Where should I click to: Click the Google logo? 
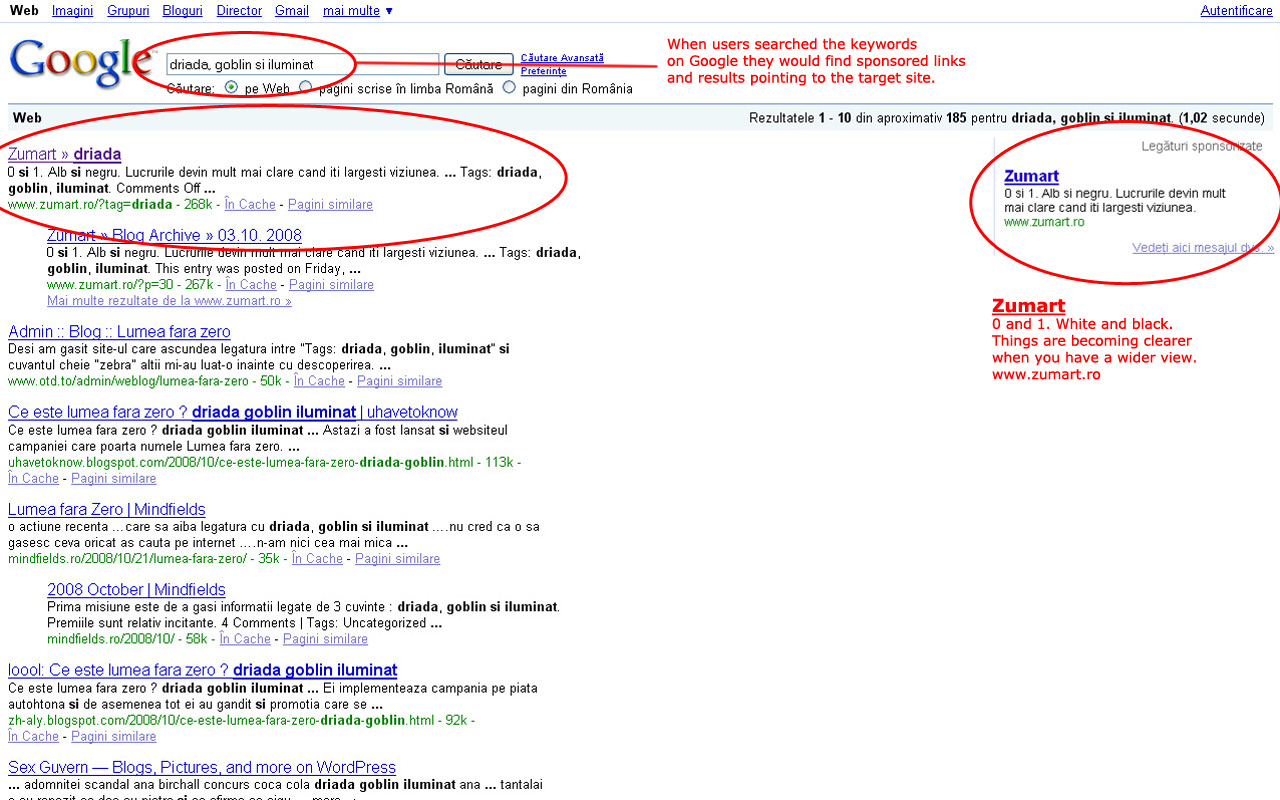(x=81, y=64)
